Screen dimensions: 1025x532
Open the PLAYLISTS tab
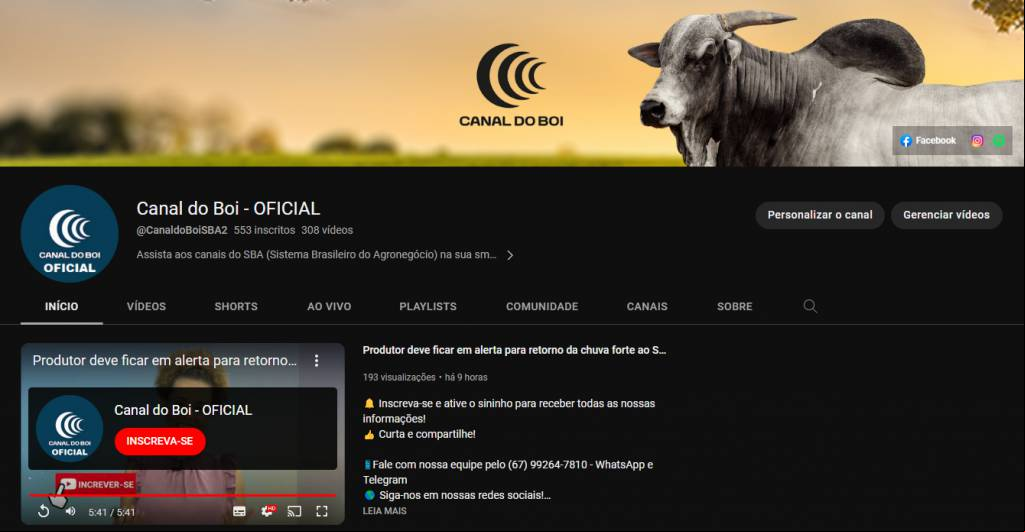tap(428, 307)
